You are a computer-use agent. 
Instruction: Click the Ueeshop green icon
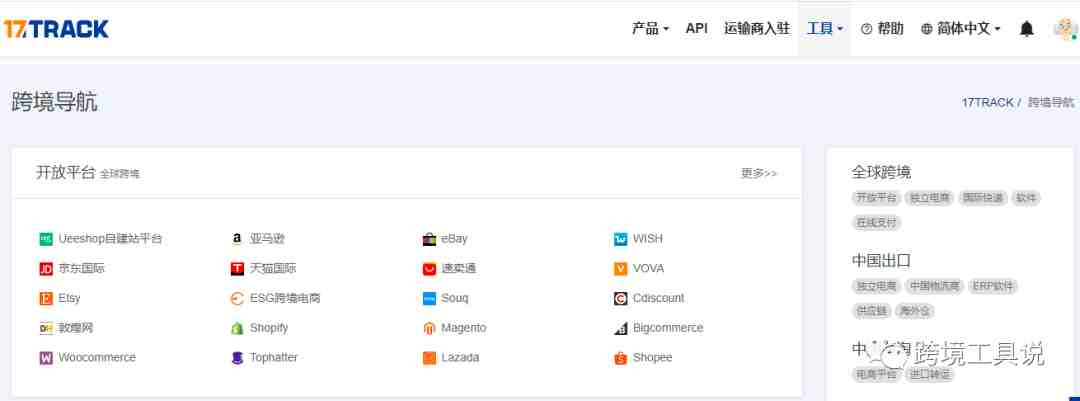pyautogui.click(x=46, y=239)
